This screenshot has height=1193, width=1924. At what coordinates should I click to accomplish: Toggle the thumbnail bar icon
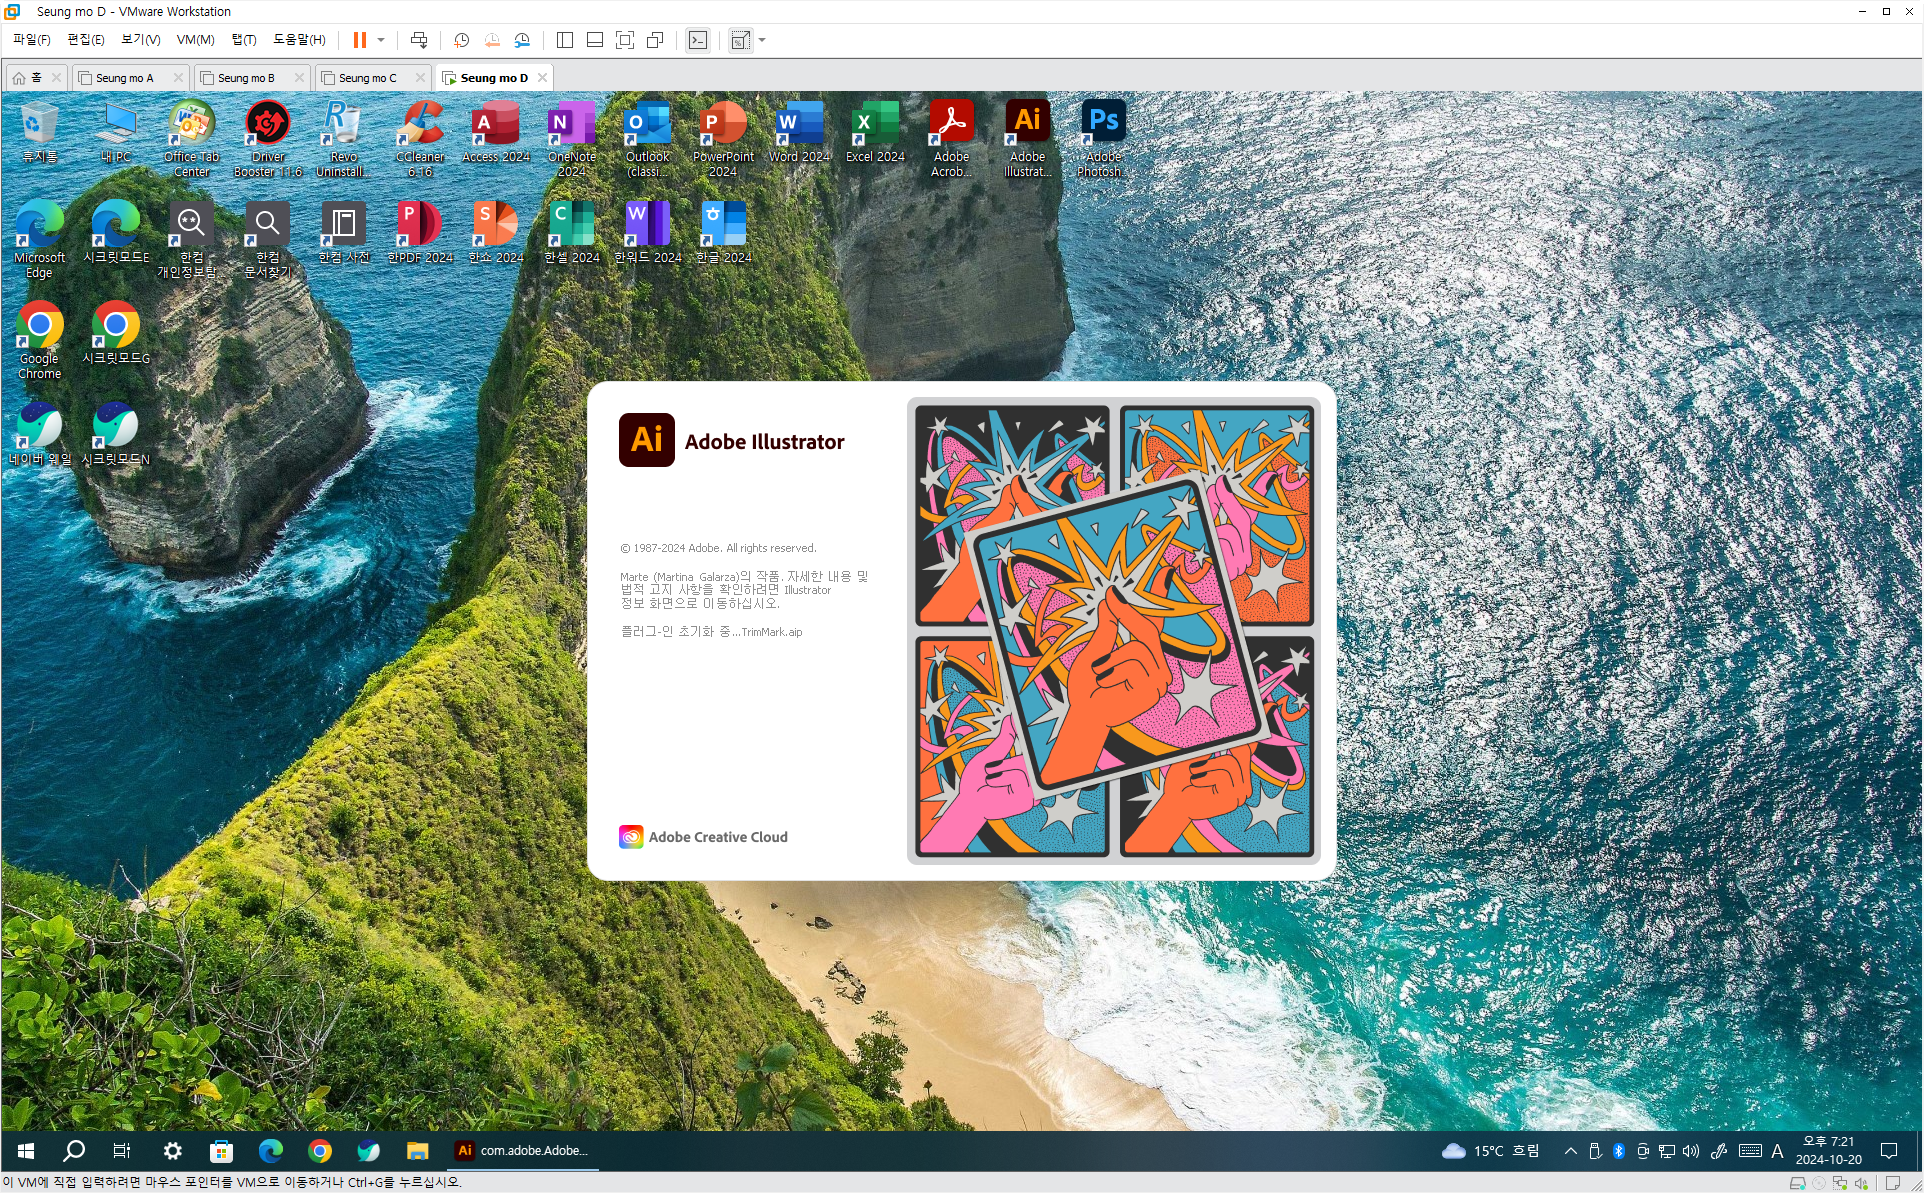click(595, 40)
